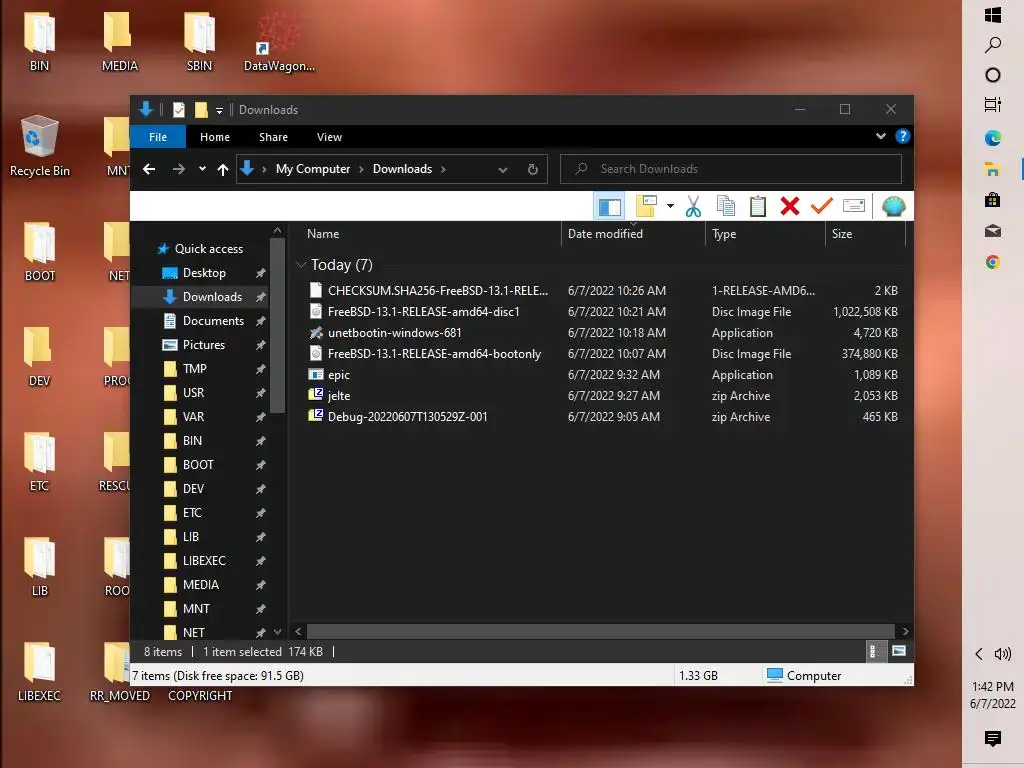Go back with the left arrow
This screenshot has height=768, width=1024.
point(149,169)
